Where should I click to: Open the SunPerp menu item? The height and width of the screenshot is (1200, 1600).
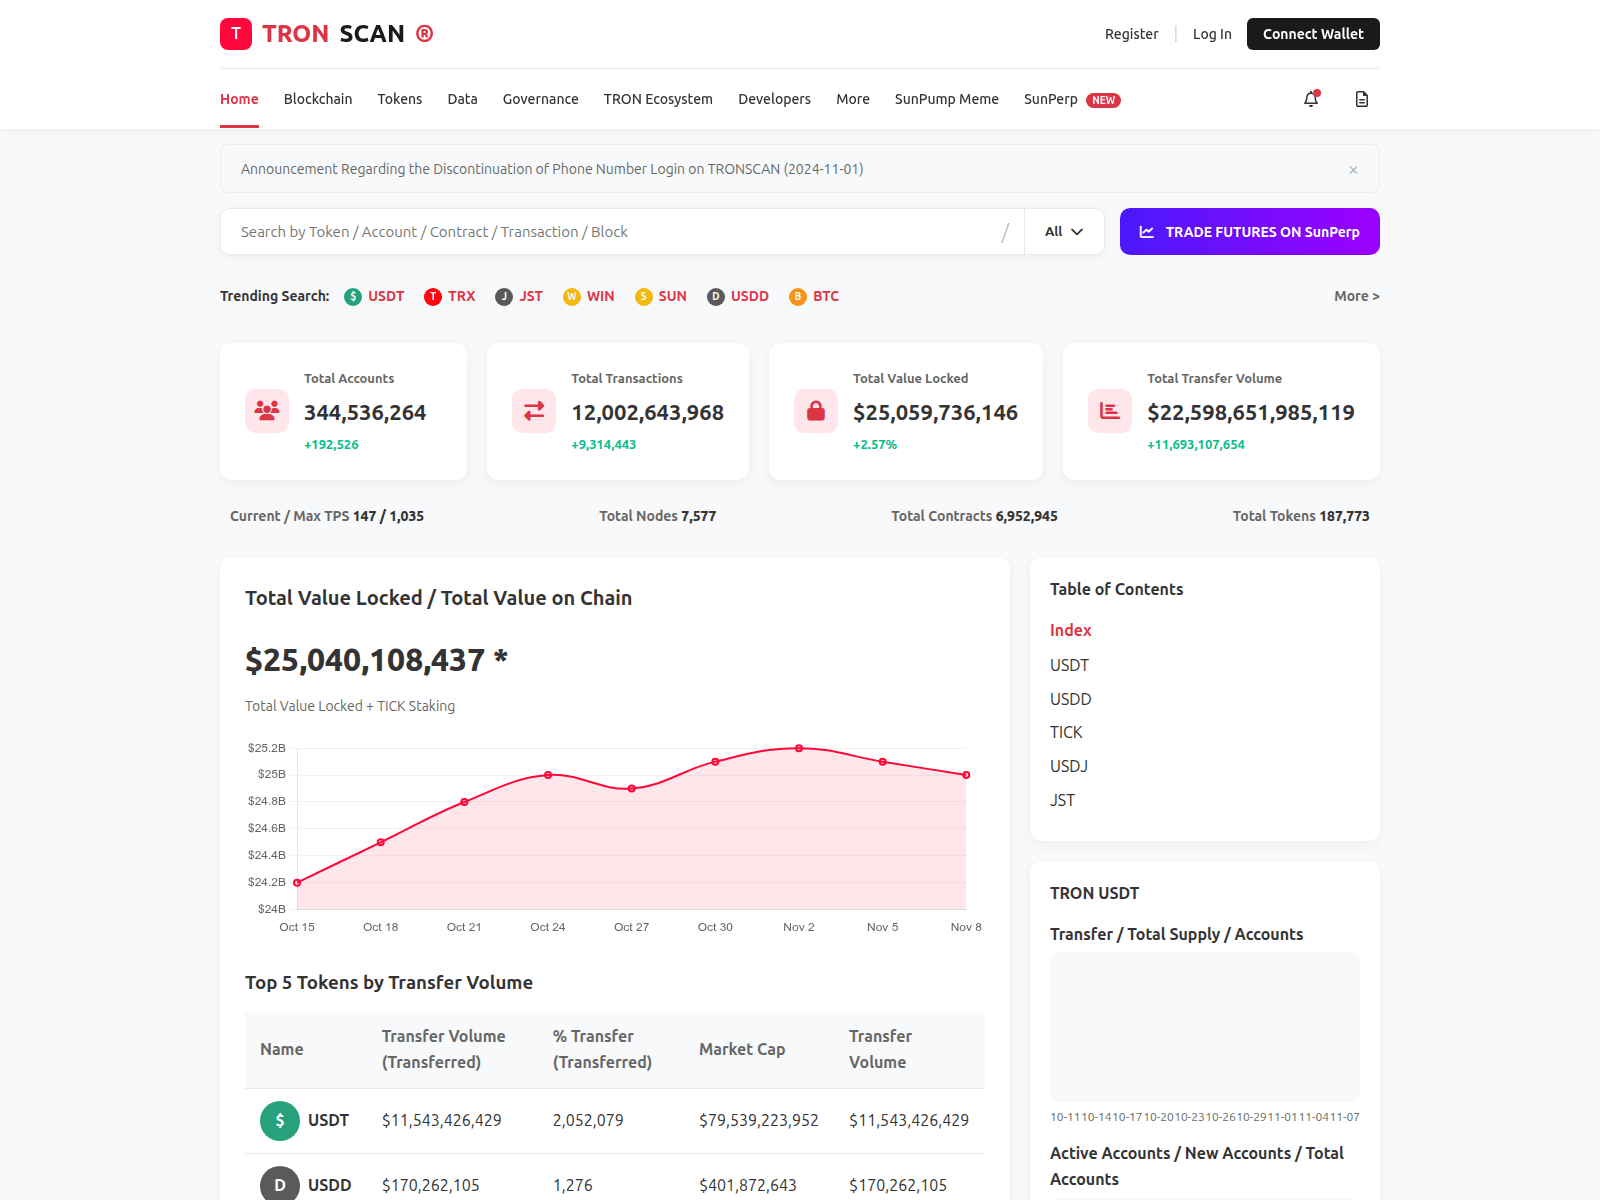click(x=1051, y=99)
